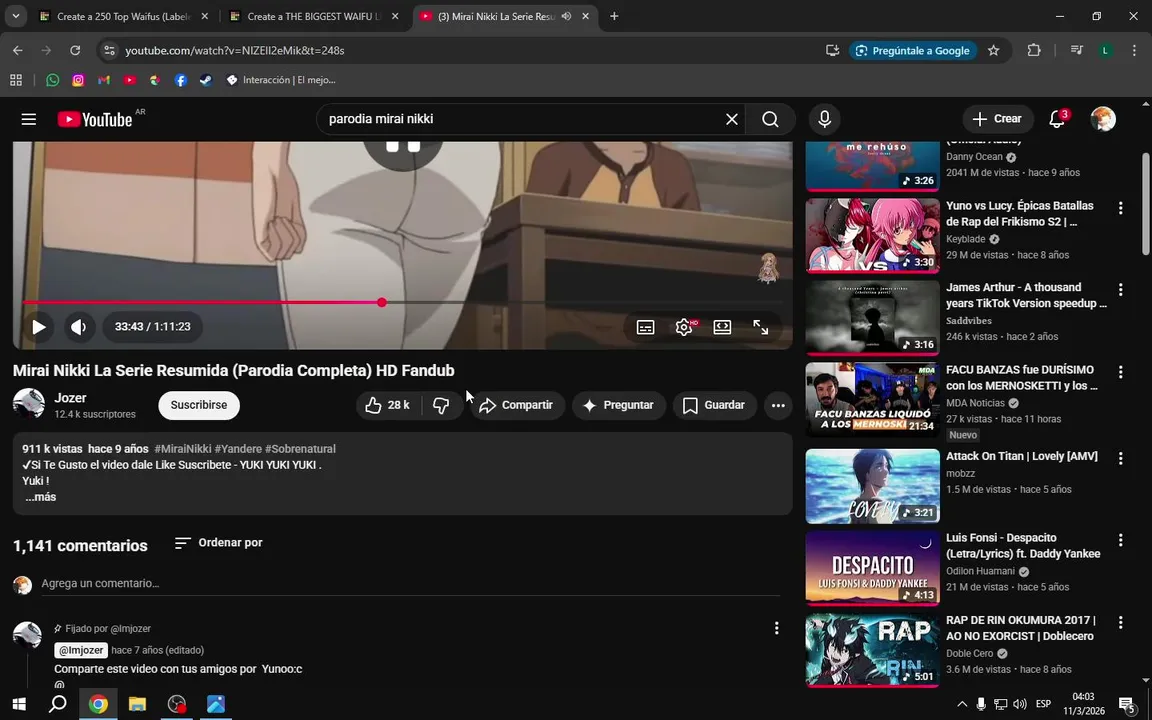Open Instagram bookmark icon

78,80
